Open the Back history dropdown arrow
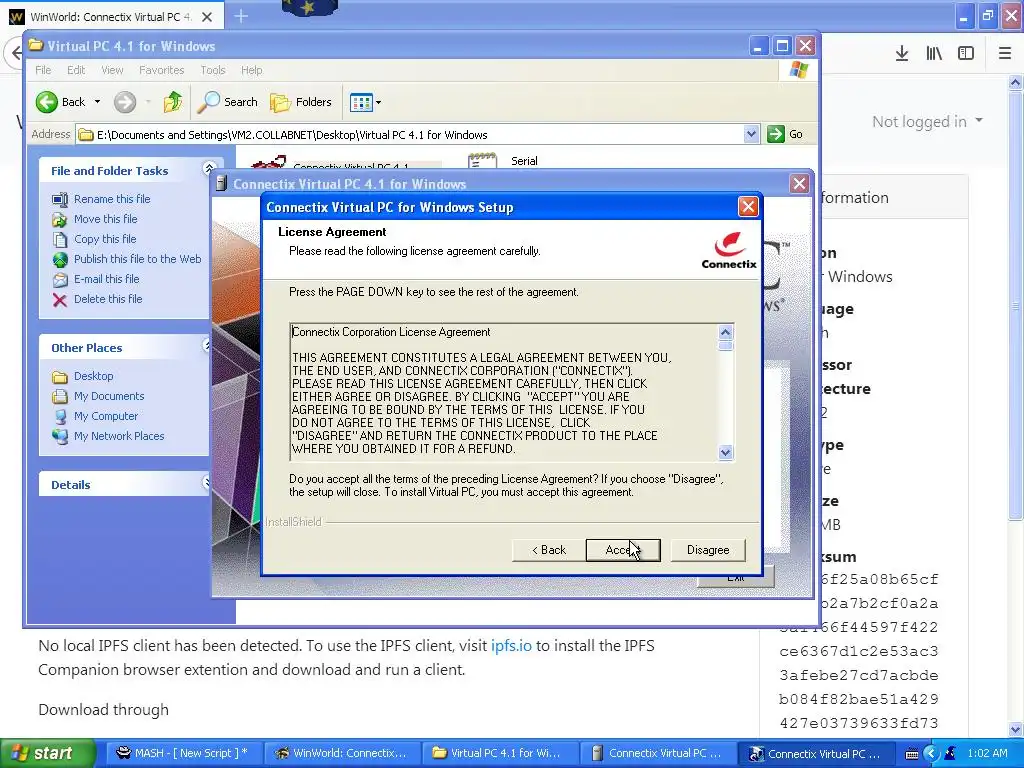1024x768 pixels. (97, 102)
